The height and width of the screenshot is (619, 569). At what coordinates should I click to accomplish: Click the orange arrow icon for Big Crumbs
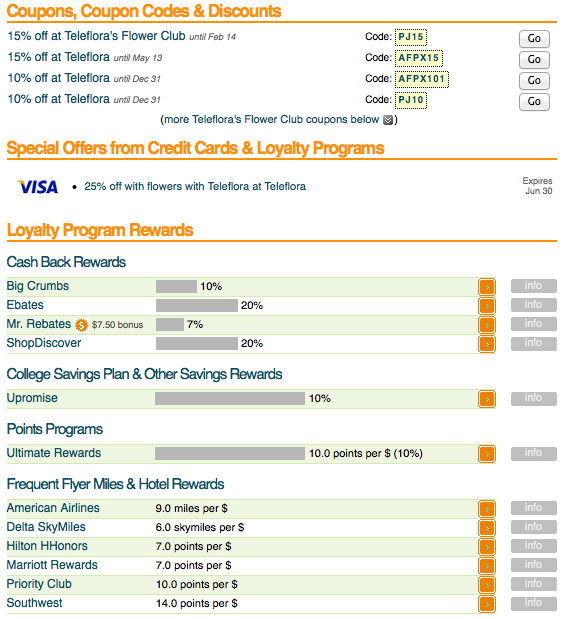[x=487, y=287]
